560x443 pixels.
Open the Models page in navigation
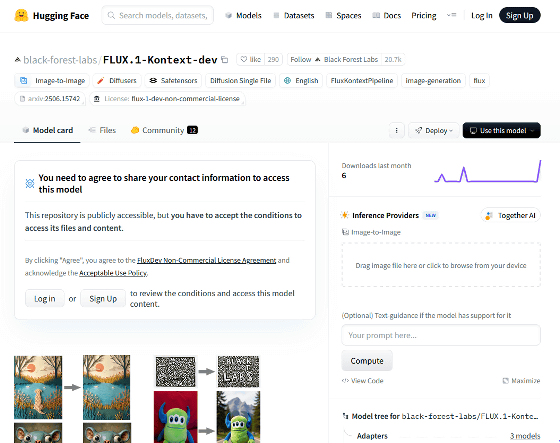244,16
